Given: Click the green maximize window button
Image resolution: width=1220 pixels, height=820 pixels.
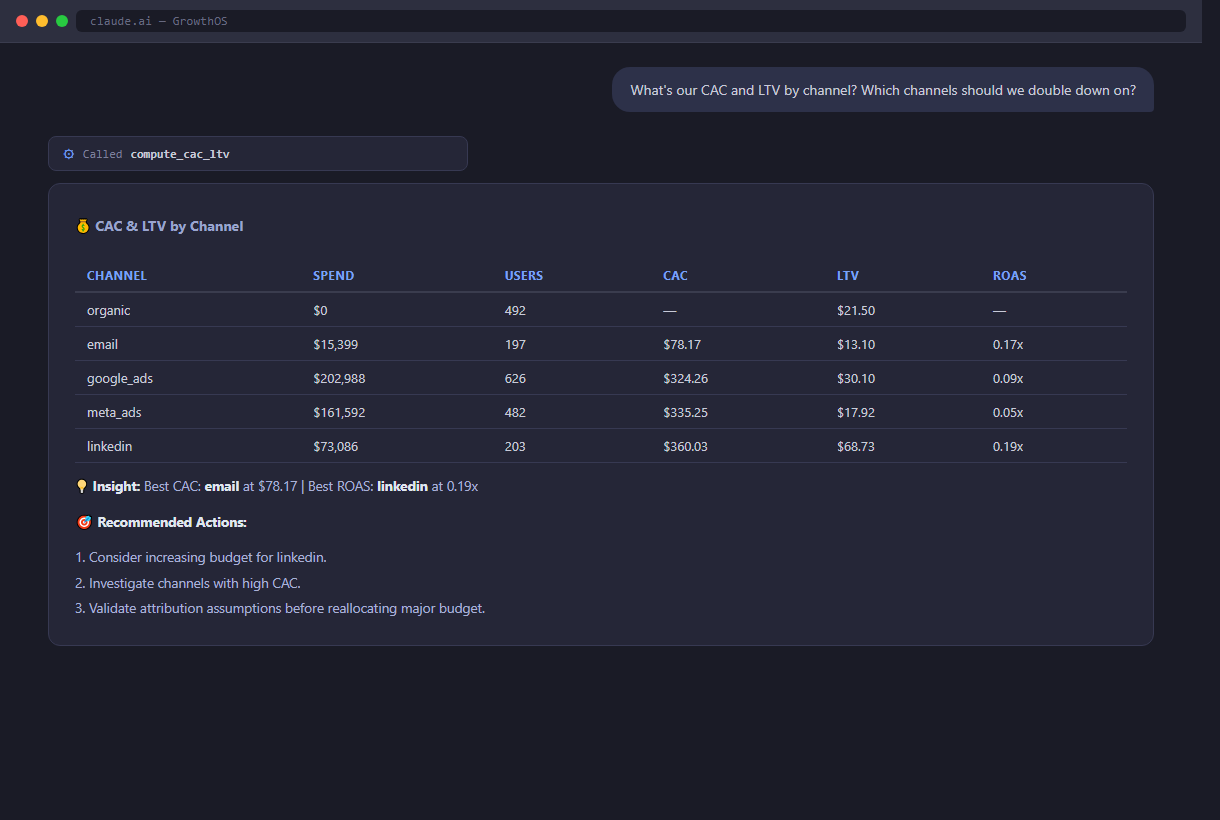Looking at the screenshot, I should click(x=62, y=21).
